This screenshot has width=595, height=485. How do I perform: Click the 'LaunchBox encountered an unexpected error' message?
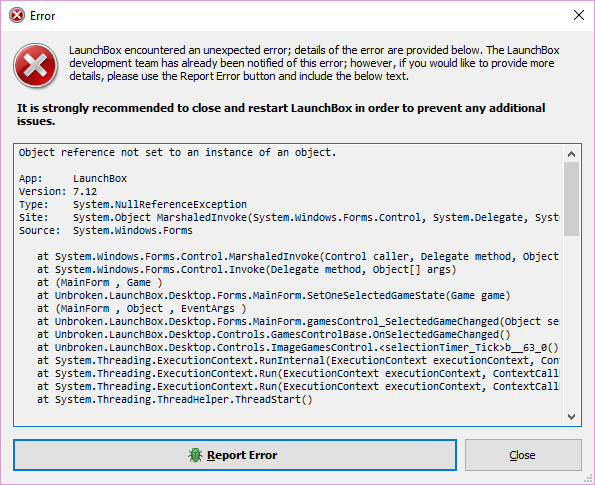coord(314,63)
